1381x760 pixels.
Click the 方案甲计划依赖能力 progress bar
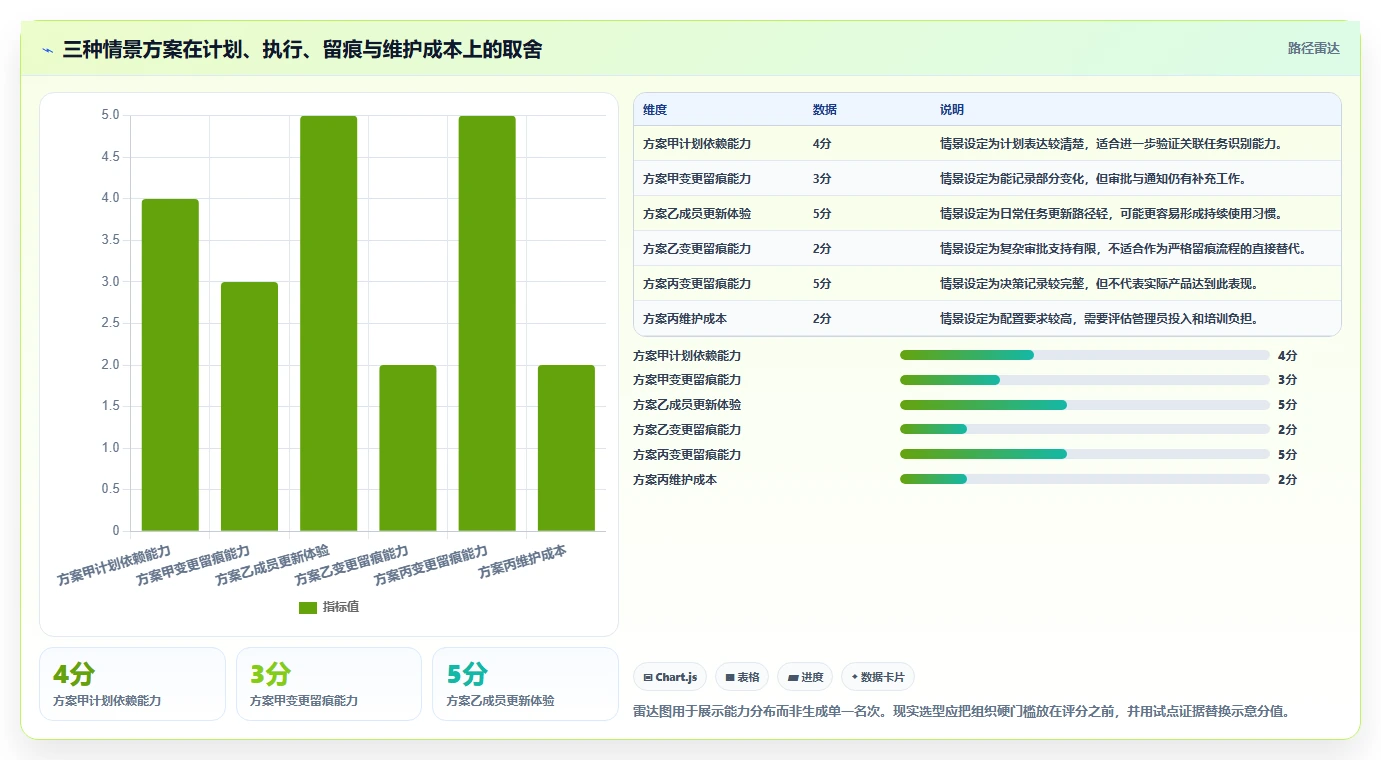pos(1085,355)
